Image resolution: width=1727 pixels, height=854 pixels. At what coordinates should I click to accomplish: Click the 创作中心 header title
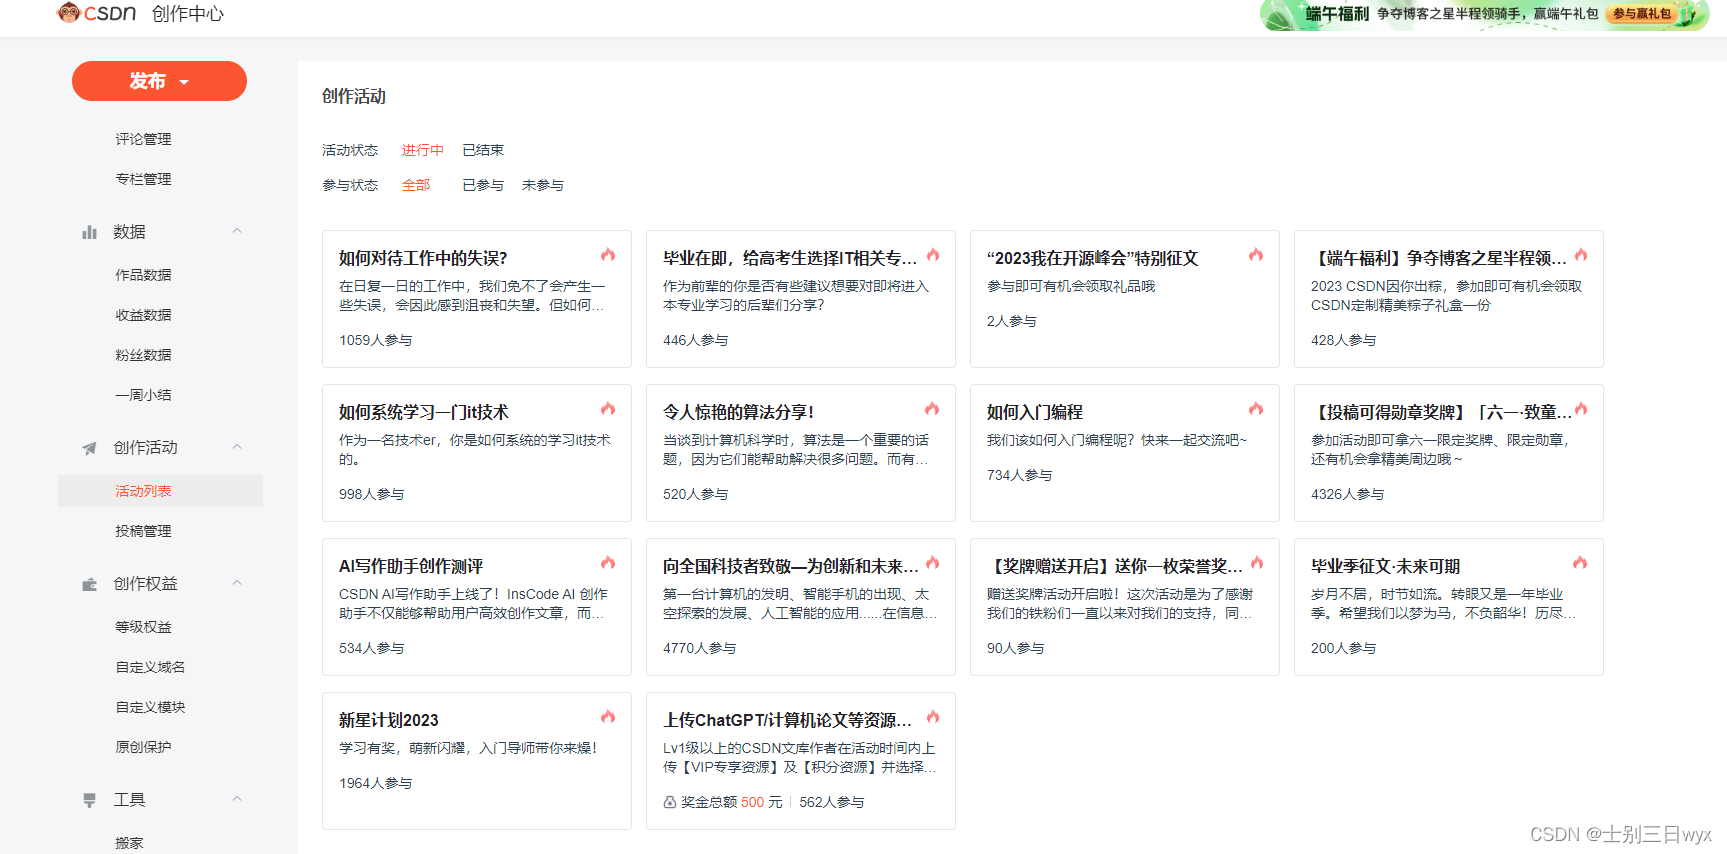click(188, 14)
